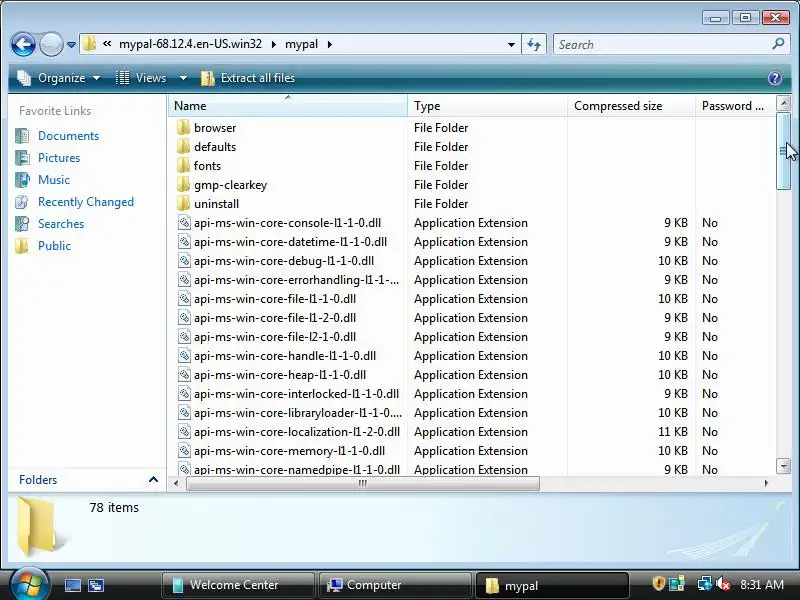Open Help via the question mark icon

coord(774,78)
